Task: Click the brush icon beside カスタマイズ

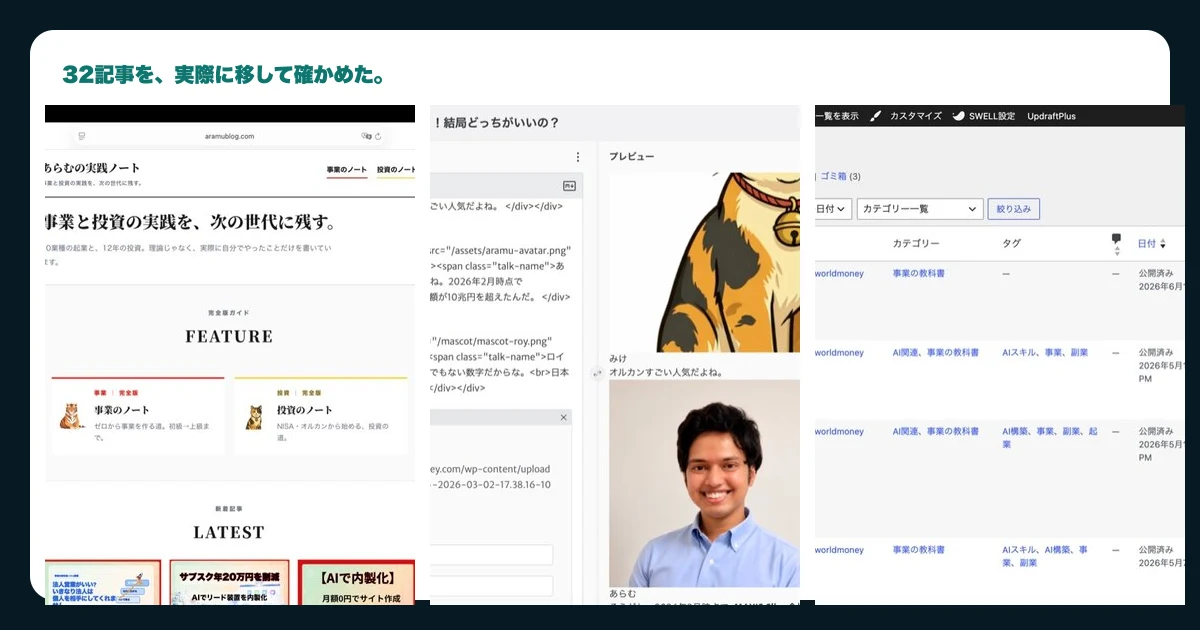Action: point(876,116)
